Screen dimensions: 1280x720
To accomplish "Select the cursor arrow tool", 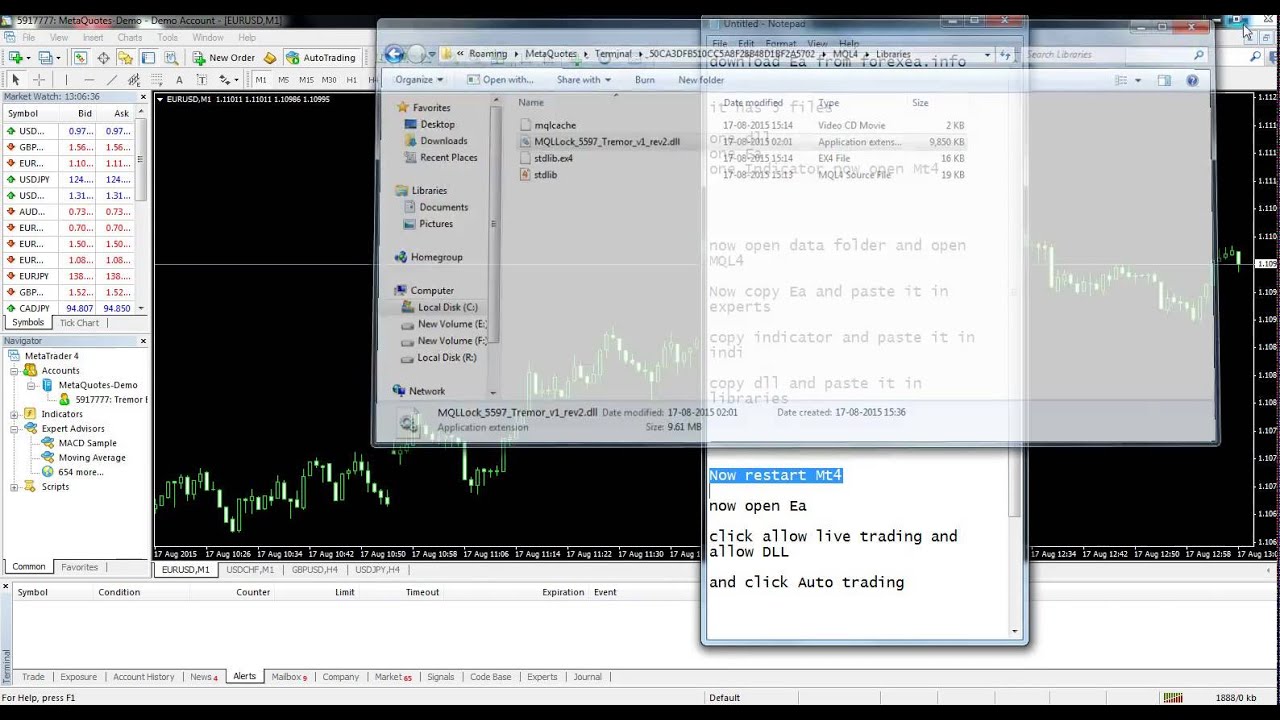I will pyautogui.click(x=15, y=80).
